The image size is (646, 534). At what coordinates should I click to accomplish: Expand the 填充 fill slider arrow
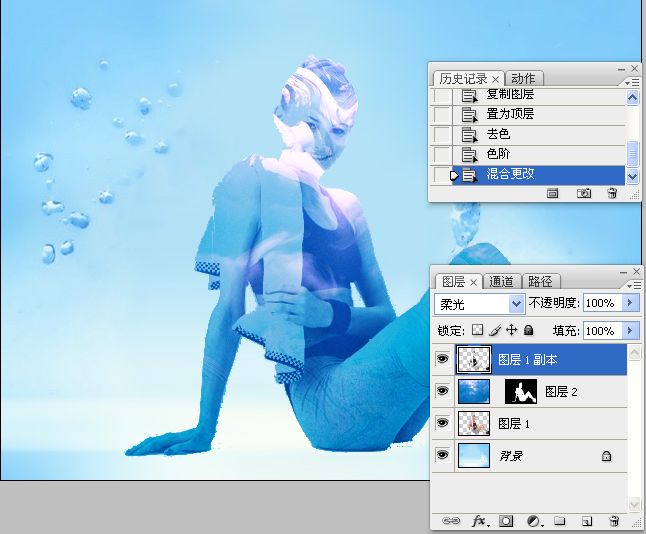point(631,330)
